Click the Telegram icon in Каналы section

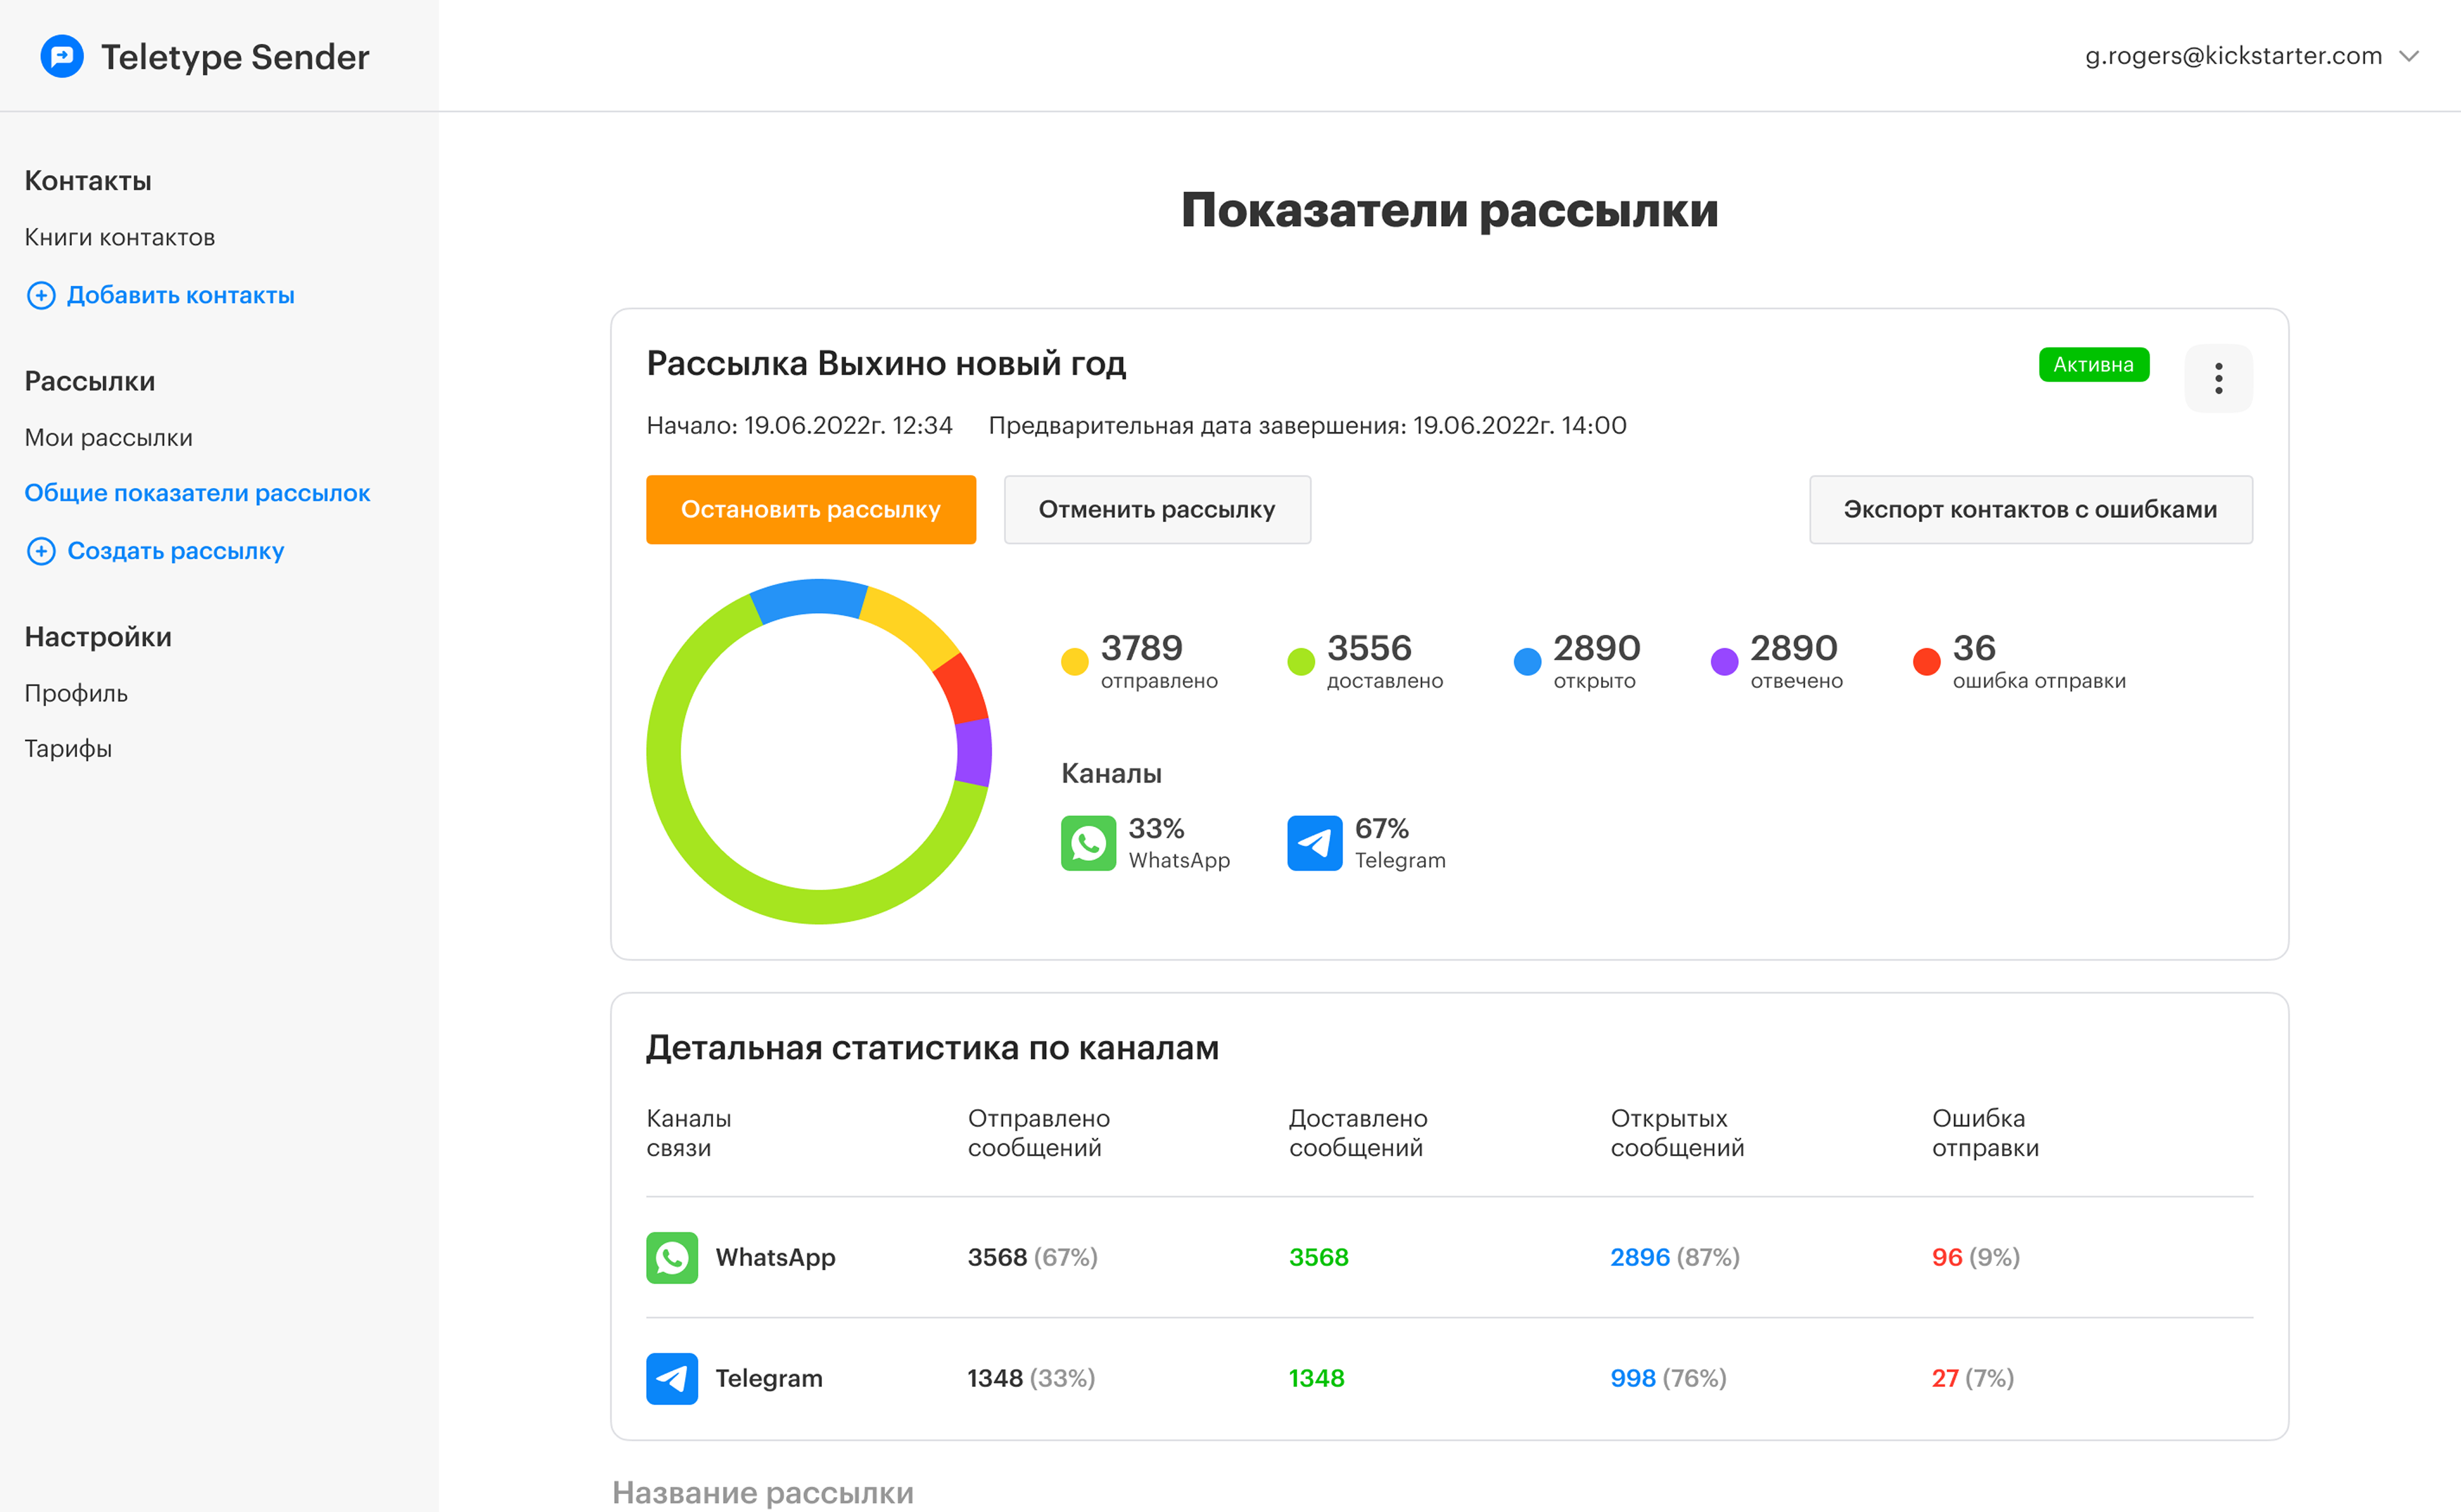click(x=1314, y=843)
